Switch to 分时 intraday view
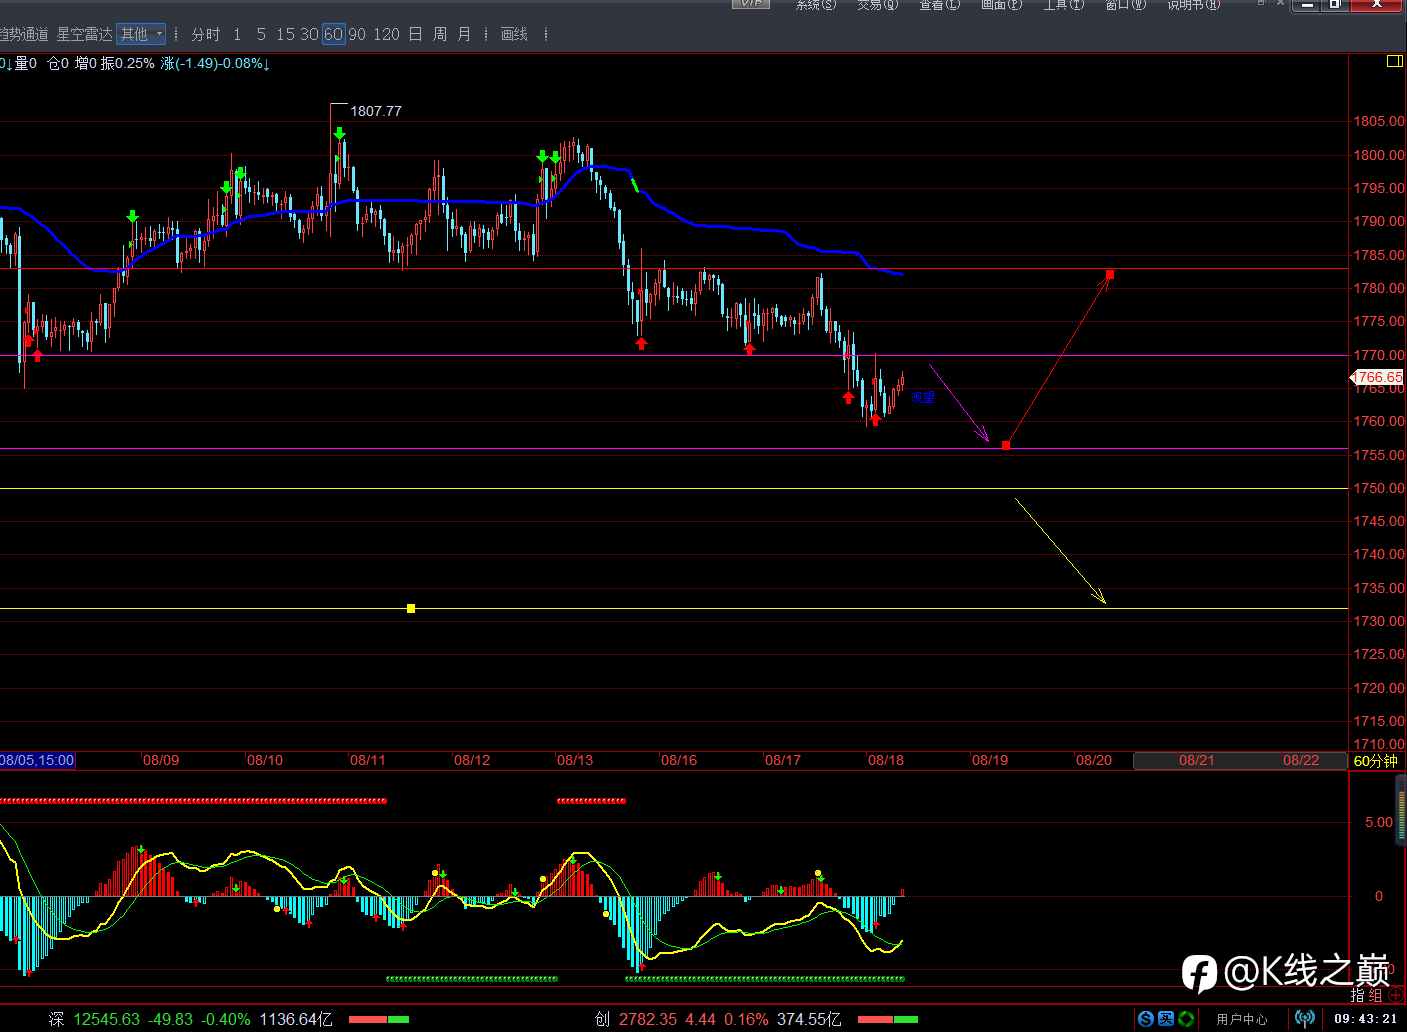The width and height of the screenshot is (1407, 1032). pos(206,34)
